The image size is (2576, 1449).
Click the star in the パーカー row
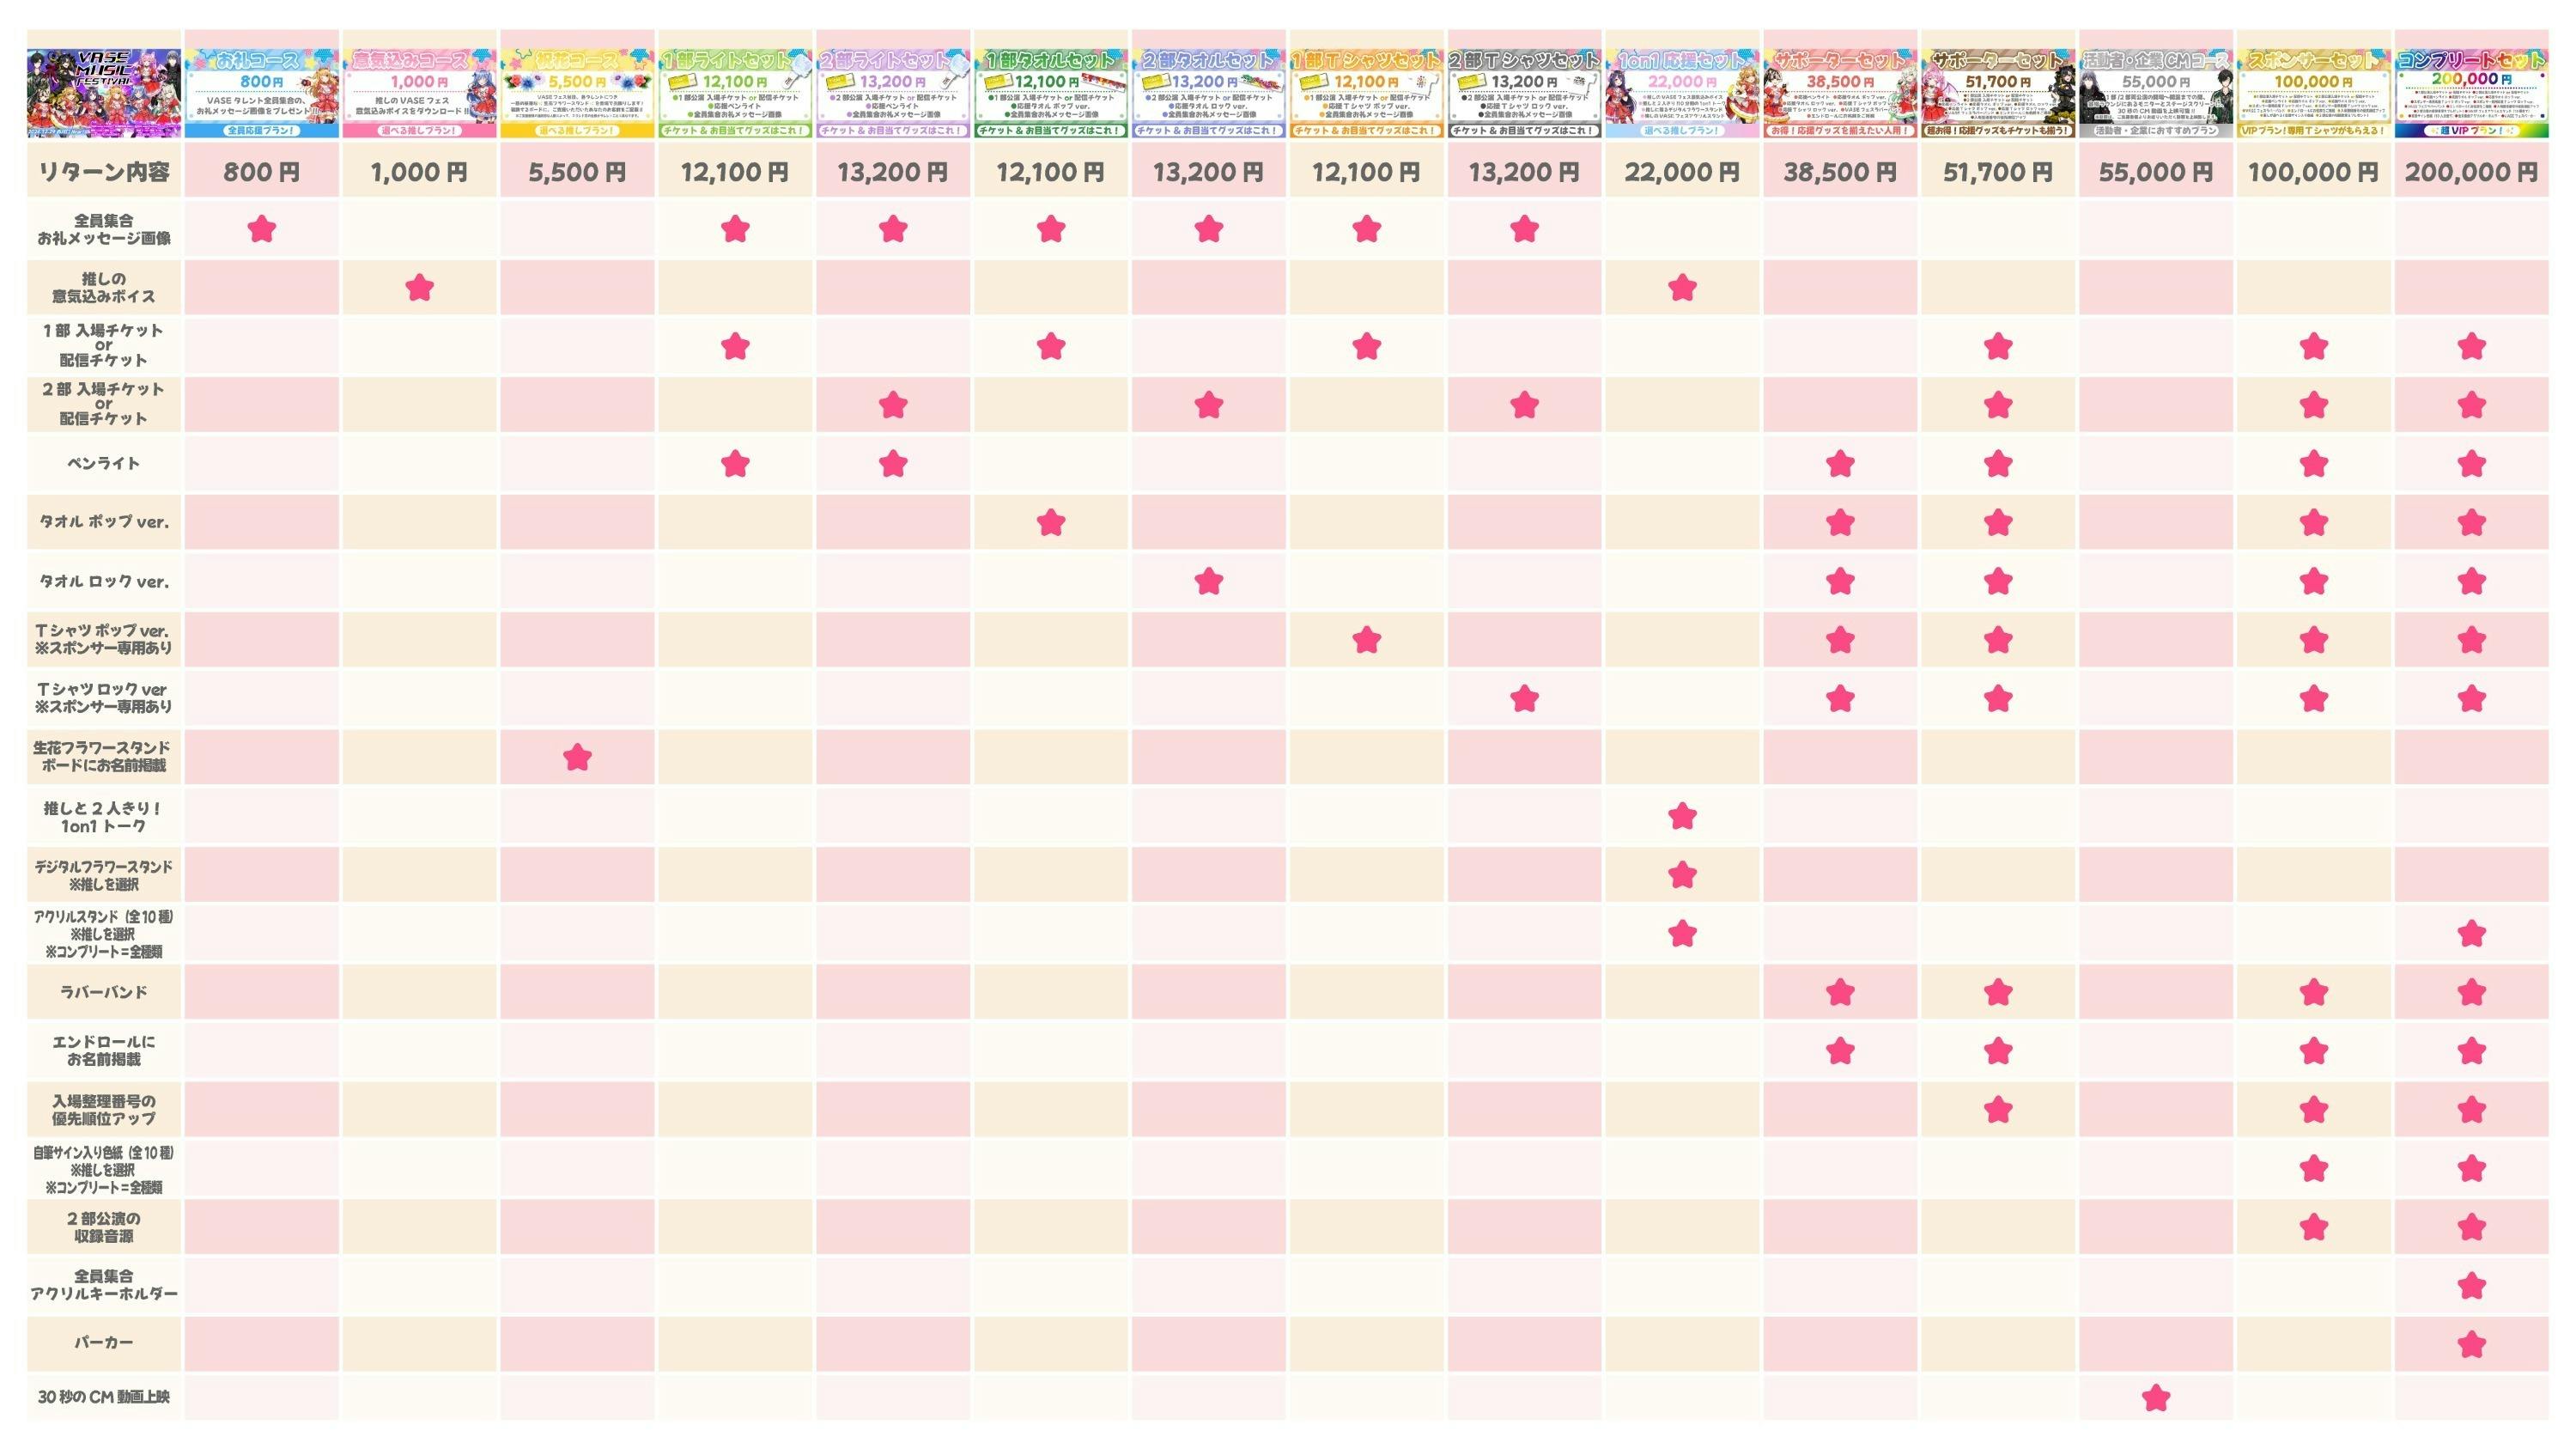pyautogui.click(x=2471, y=1343)
